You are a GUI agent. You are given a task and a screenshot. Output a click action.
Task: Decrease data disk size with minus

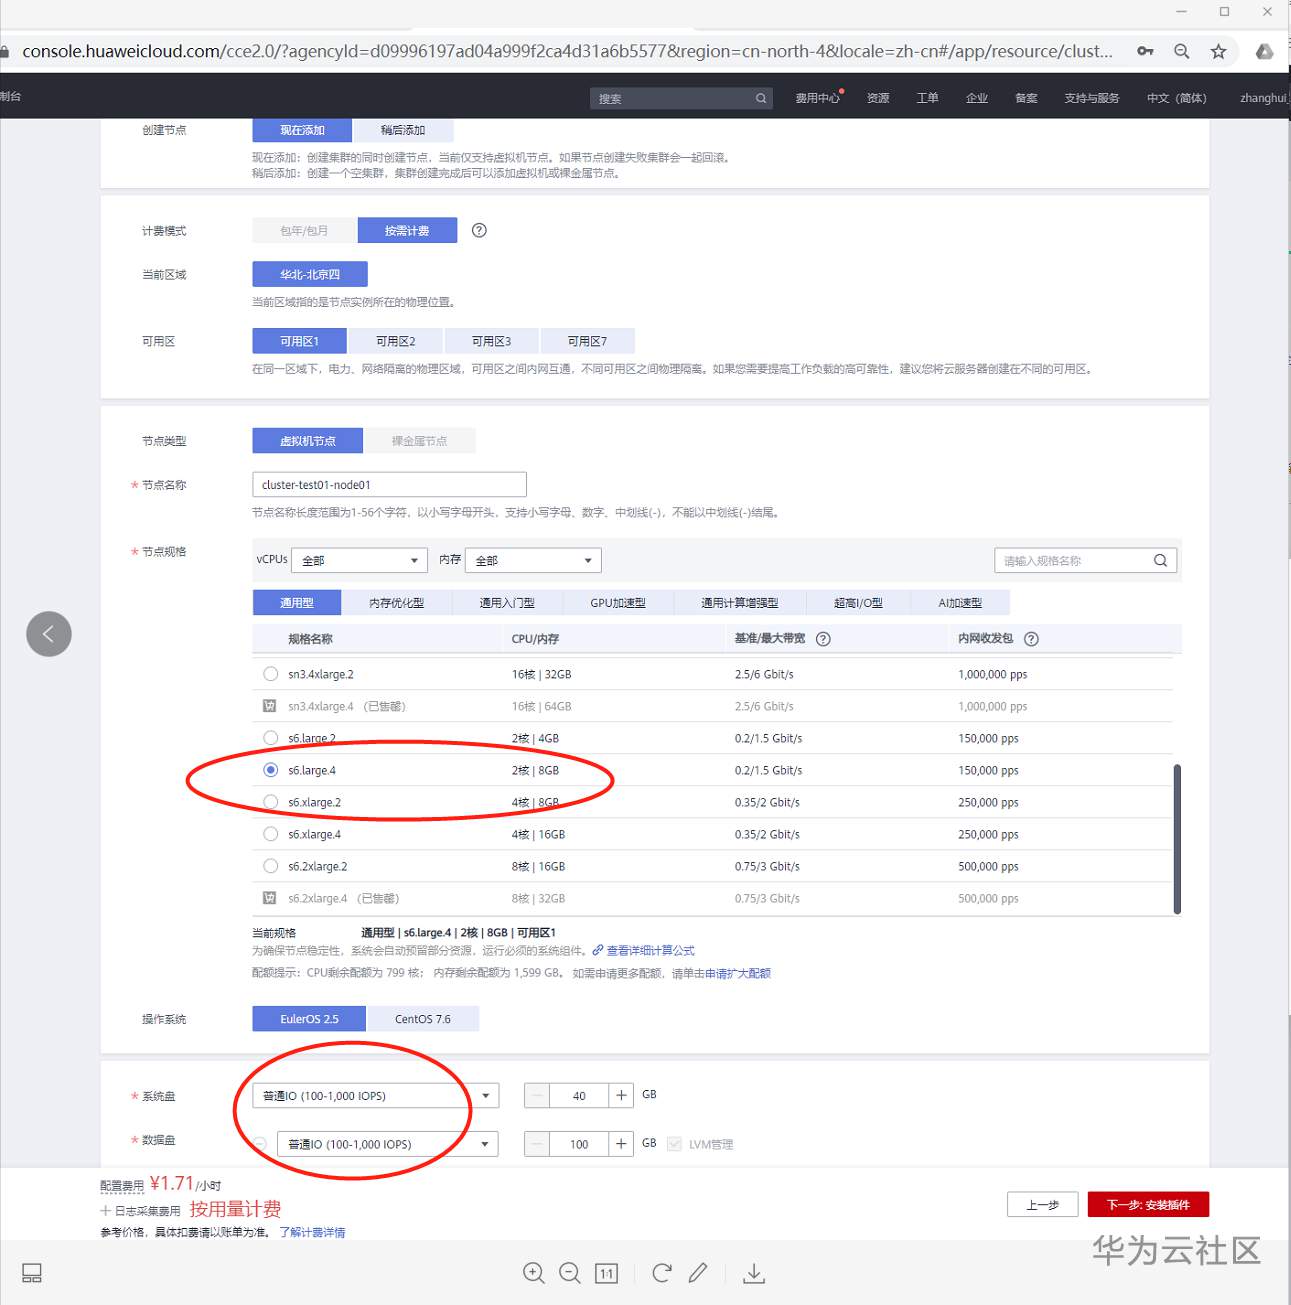[537, 1144]
